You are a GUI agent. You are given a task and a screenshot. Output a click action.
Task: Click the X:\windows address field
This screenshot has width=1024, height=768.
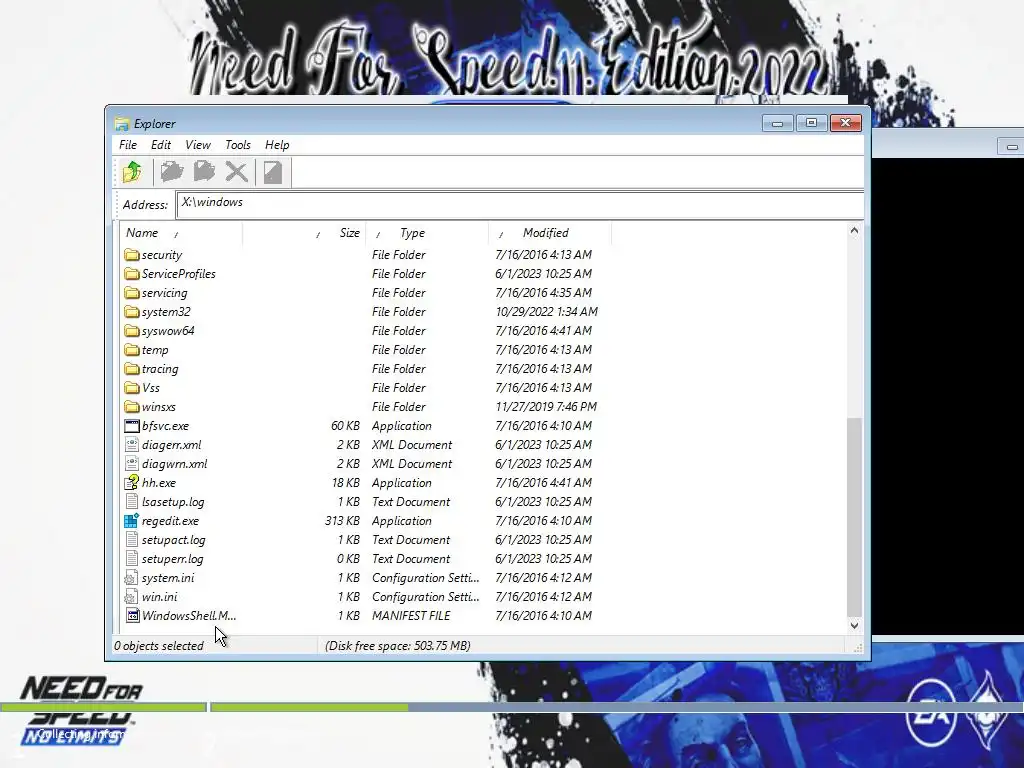coord(520,204)
